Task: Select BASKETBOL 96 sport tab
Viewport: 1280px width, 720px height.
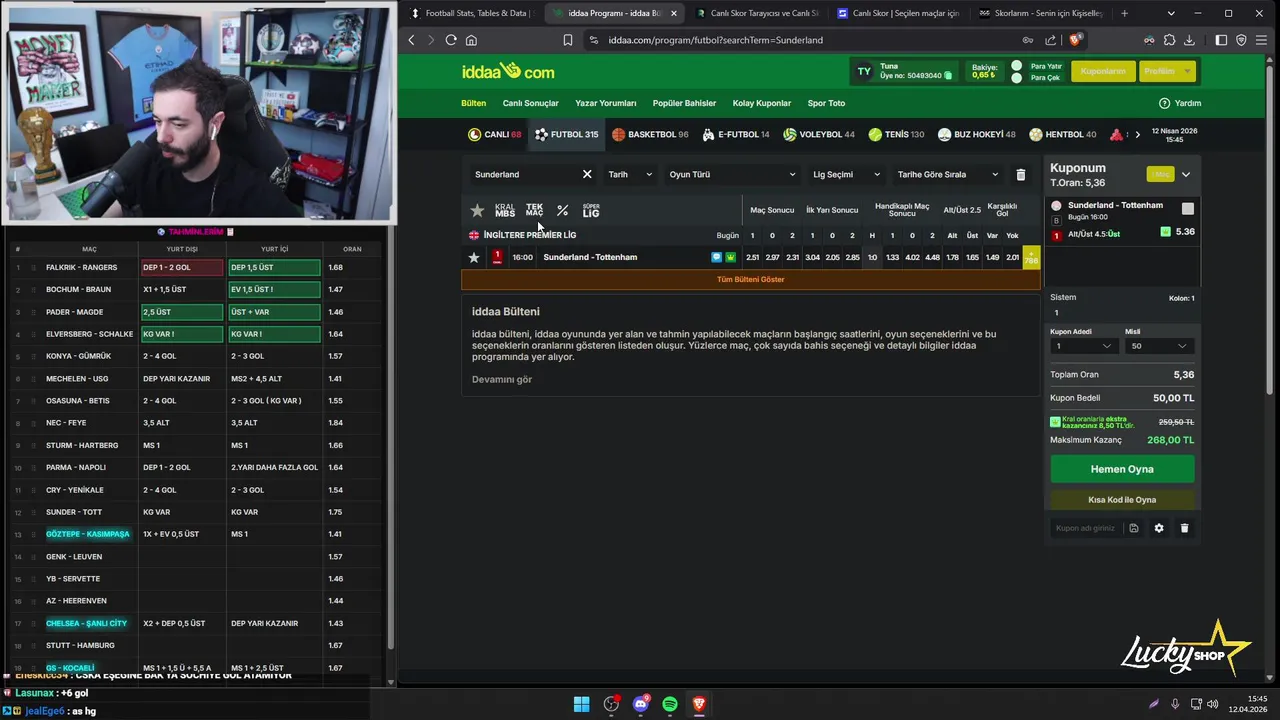Action: tap(650, 134)
